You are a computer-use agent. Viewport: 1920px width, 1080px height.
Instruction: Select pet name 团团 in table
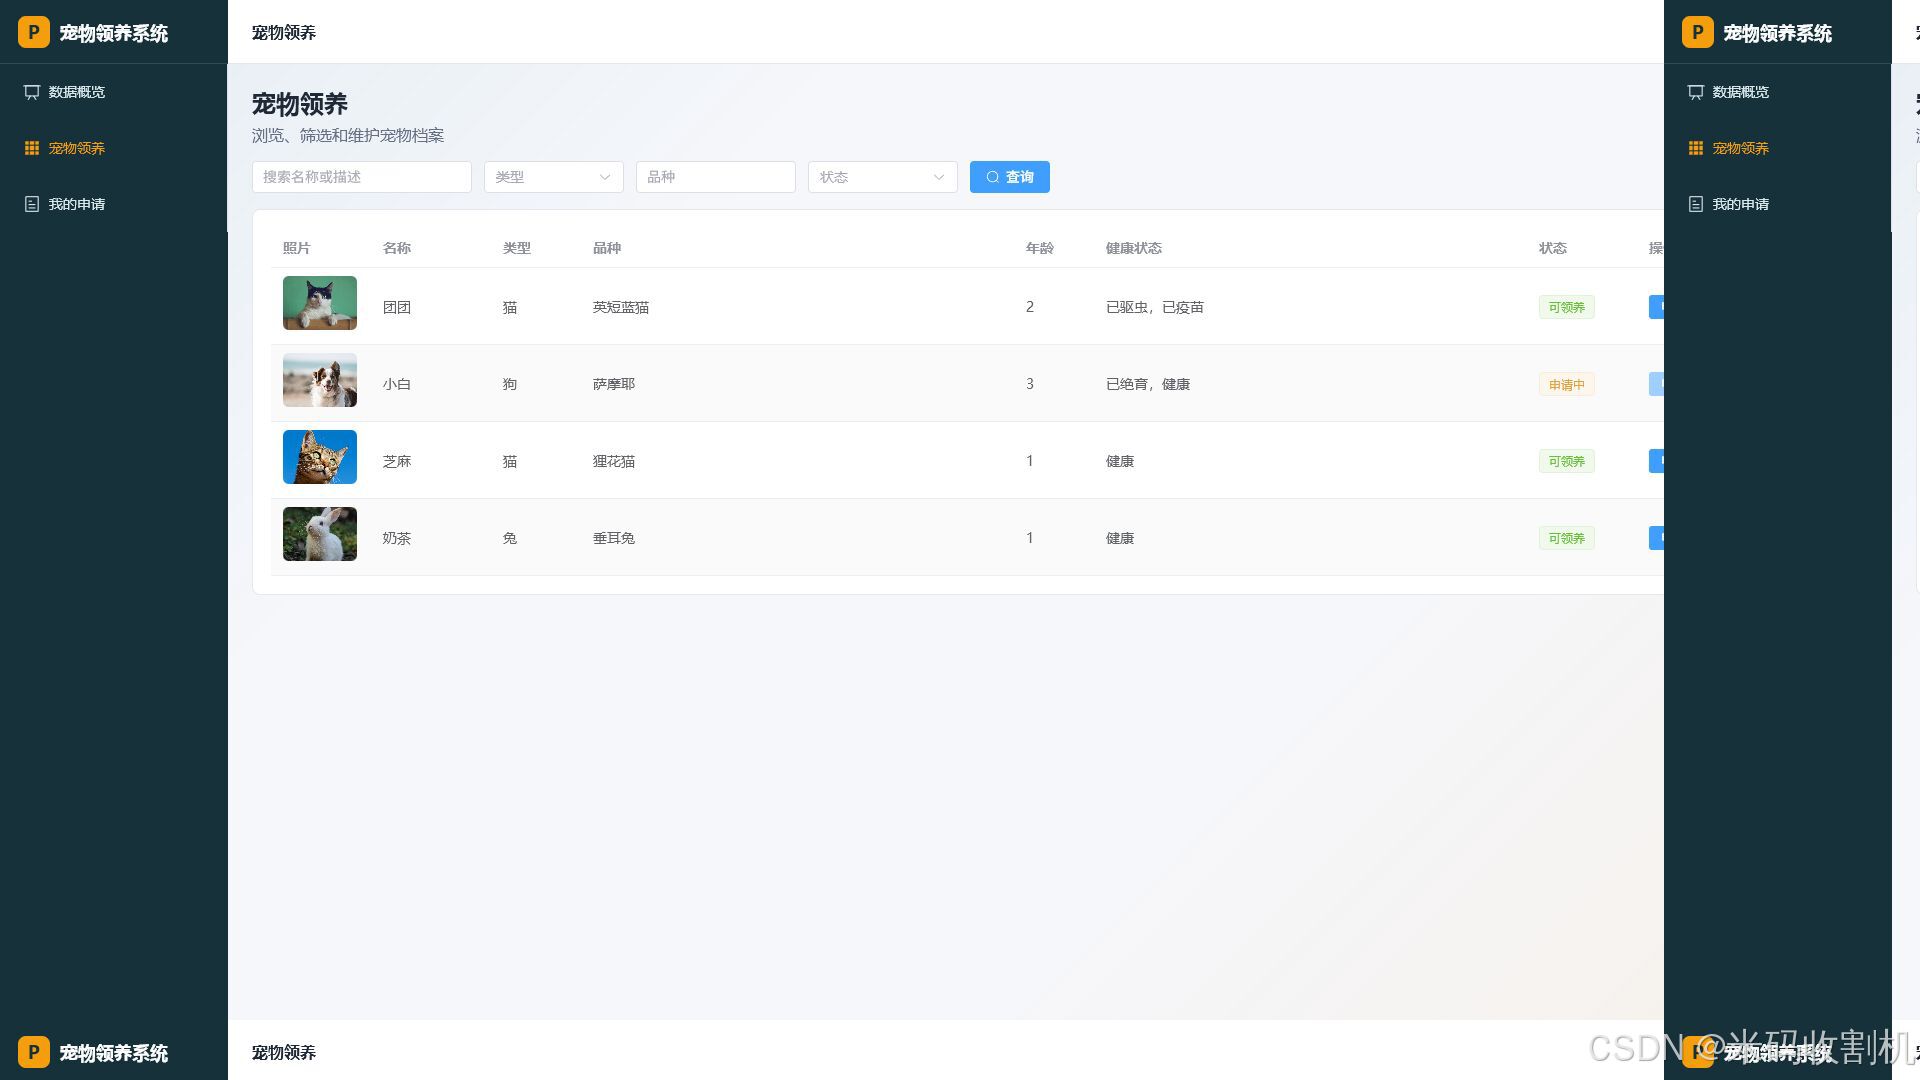[x=397, y=307]
